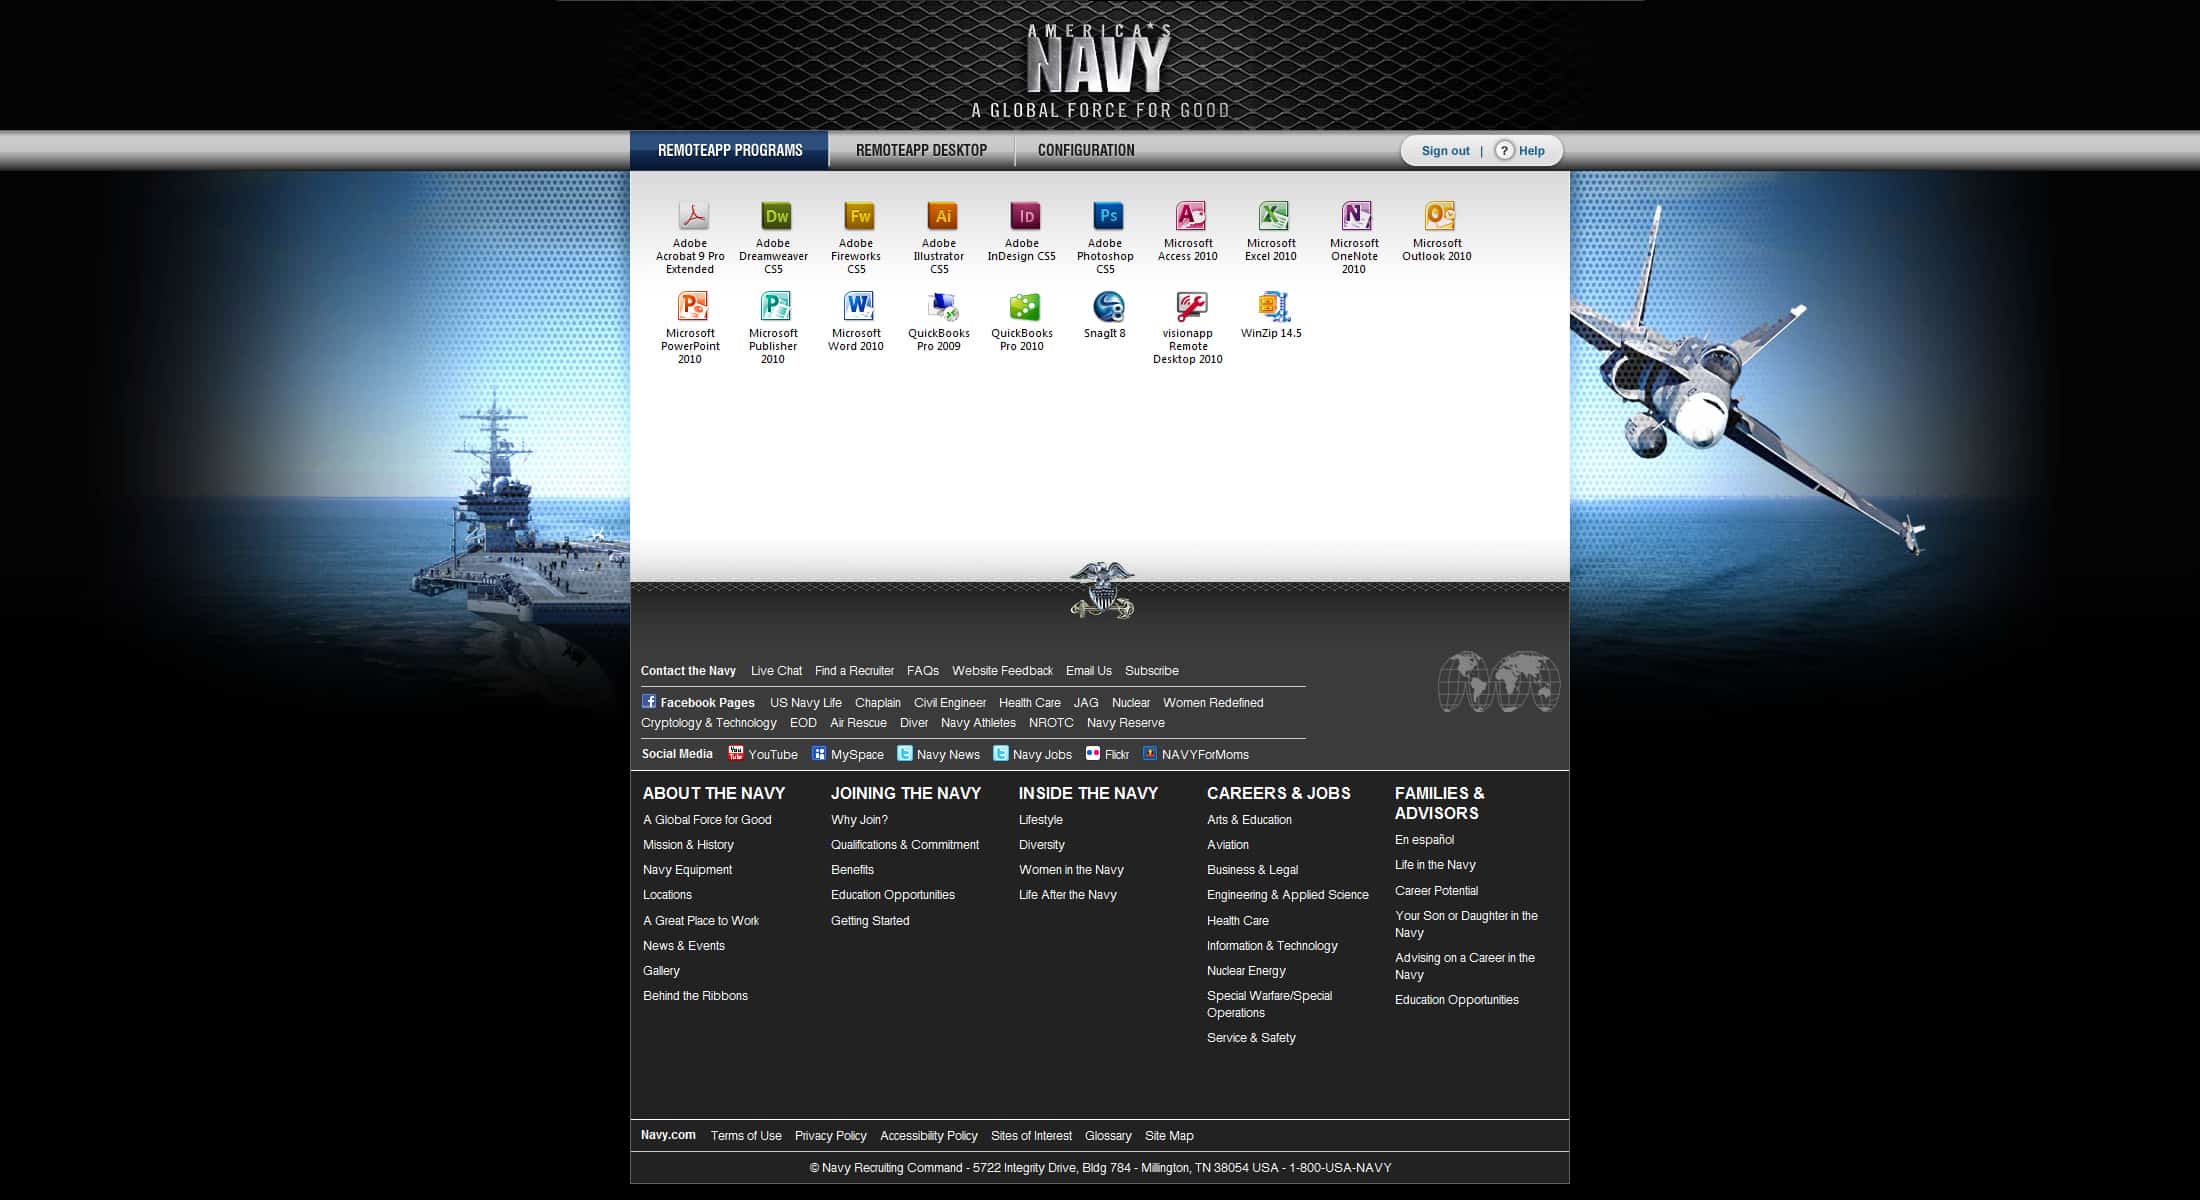This screenshot has height=1200, width=2200.
Task: Click Subscribe link
Action: pyautogui.click(x=1151, y=671)
